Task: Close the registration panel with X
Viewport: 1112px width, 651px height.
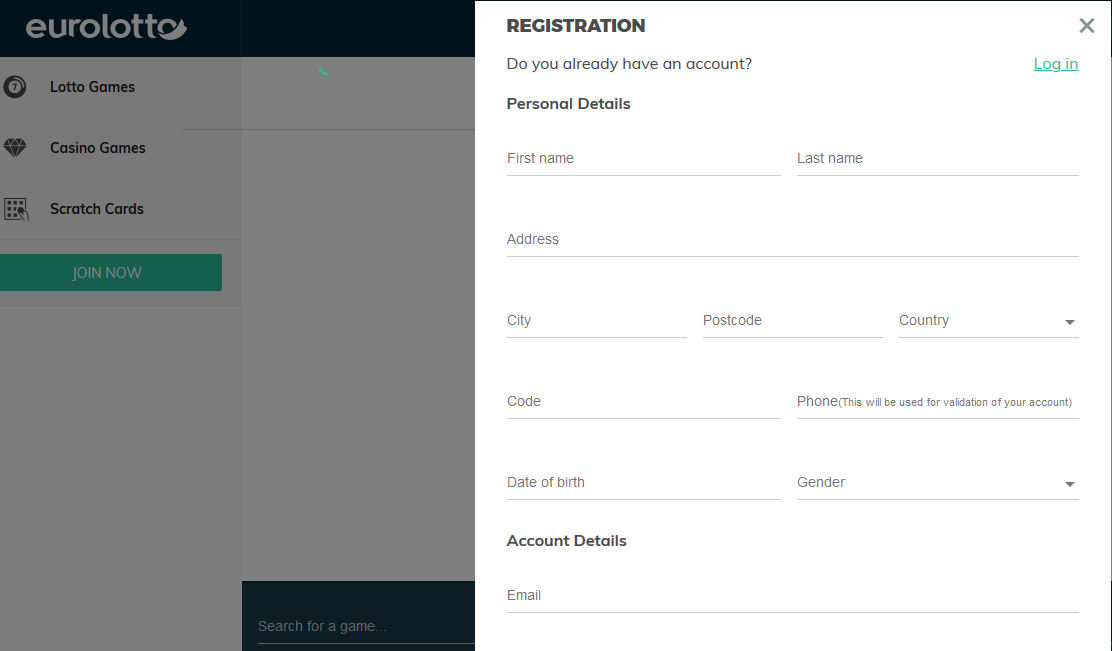Action: click(x=1086, y=26)
